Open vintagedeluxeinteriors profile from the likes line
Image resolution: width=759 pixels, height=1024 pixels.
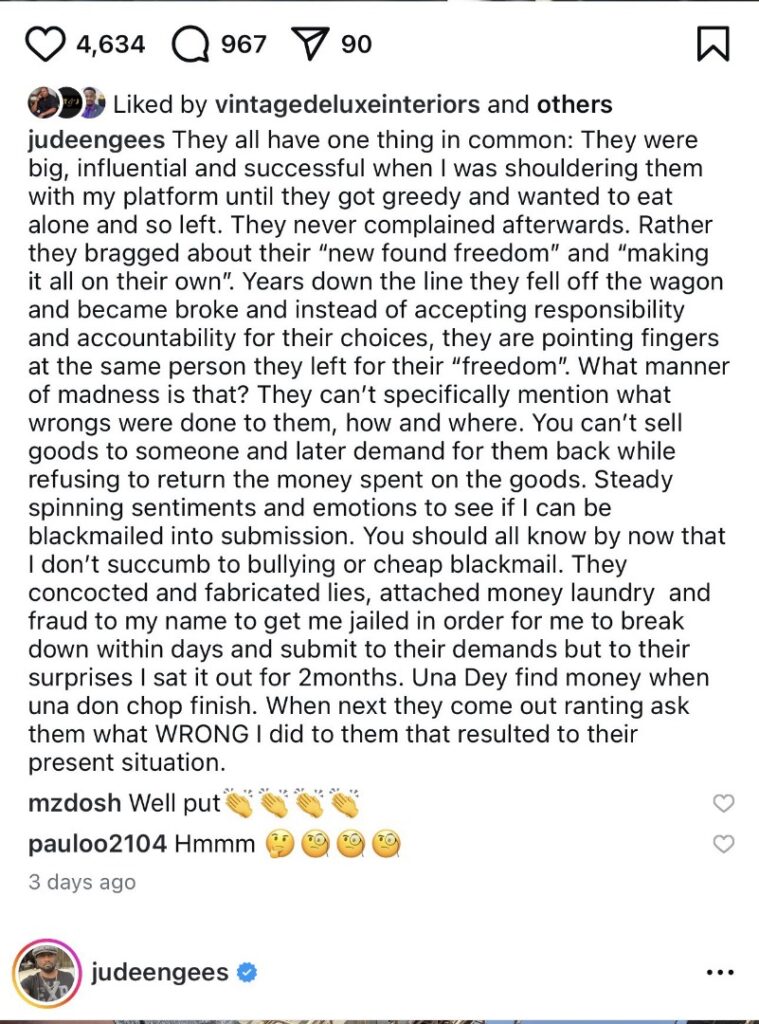347,104
